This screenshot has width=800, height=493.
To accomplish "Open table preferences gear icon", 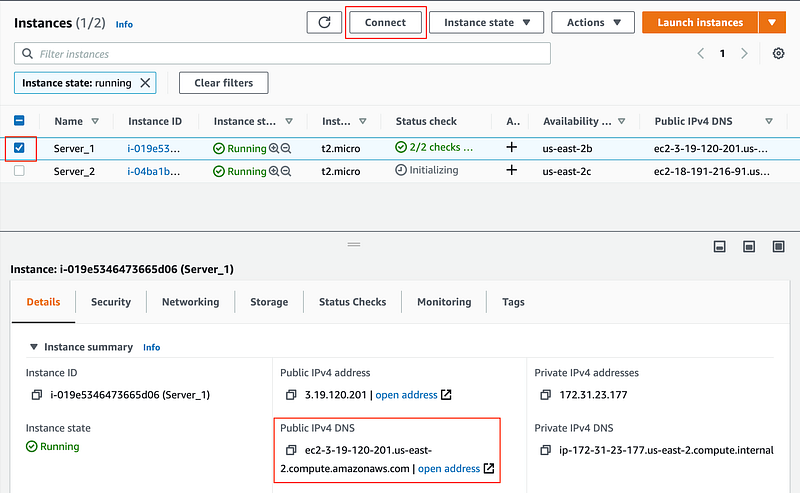I will 779,53.
